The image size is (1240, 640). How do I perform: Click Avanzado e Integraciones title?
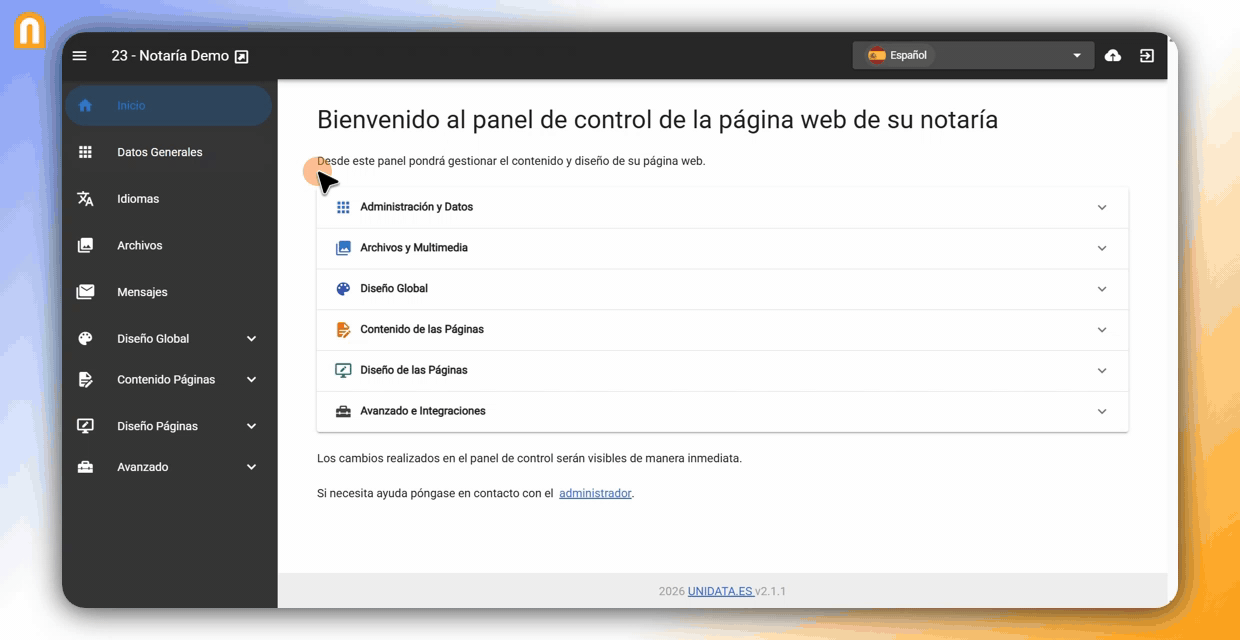click(x=423, y=411)
